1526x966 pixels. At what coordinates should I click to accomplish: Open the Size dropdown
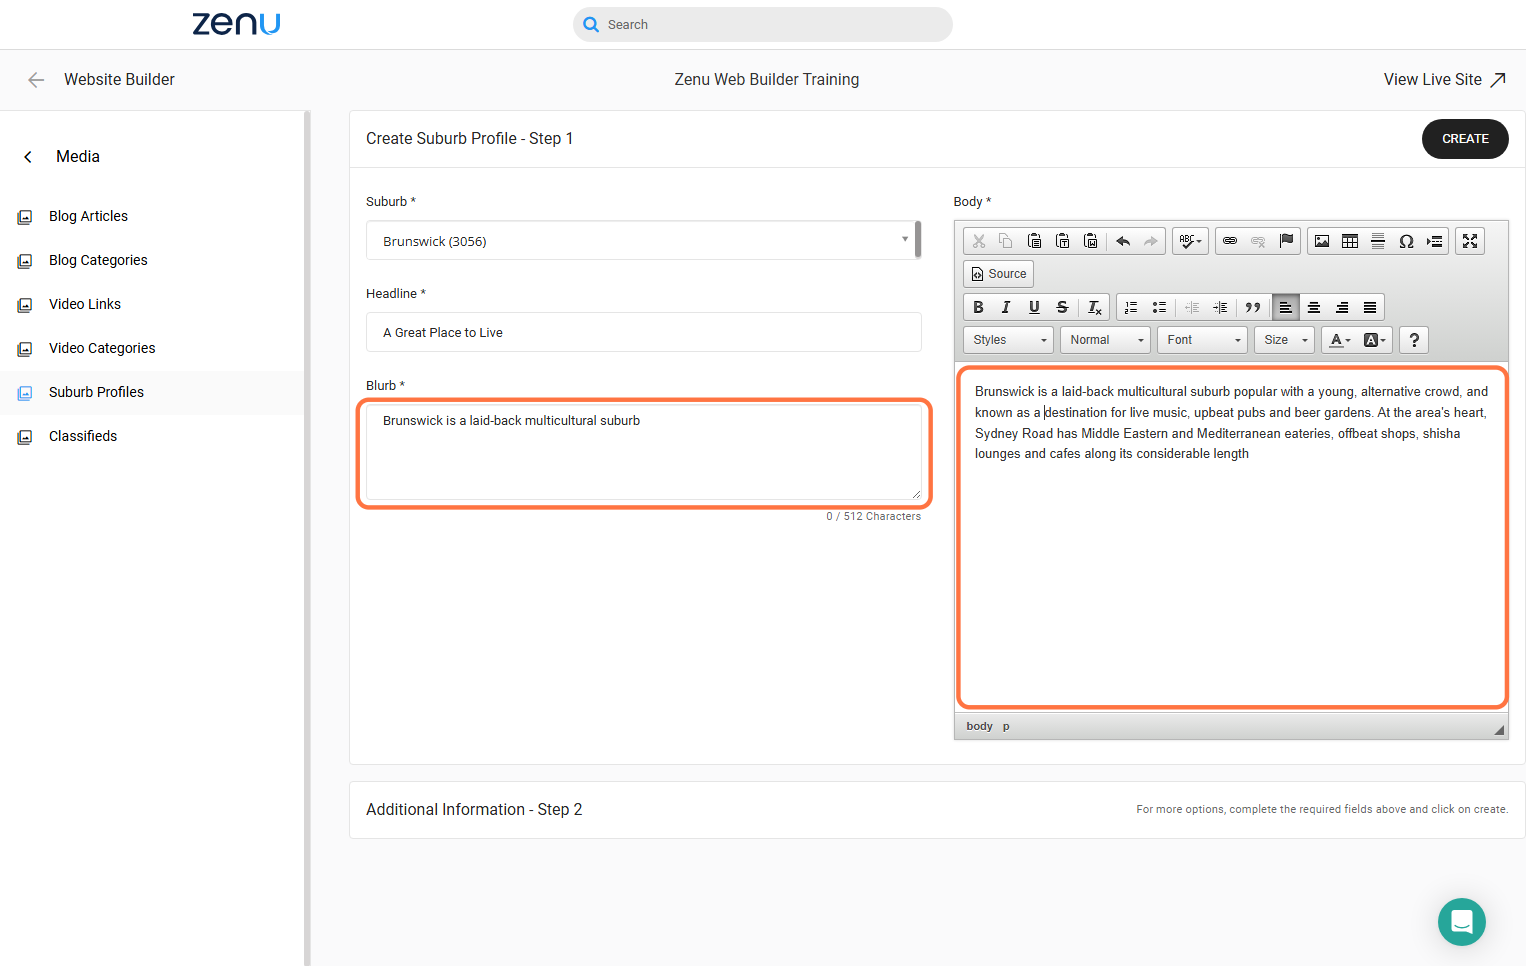coord(1285,340)
